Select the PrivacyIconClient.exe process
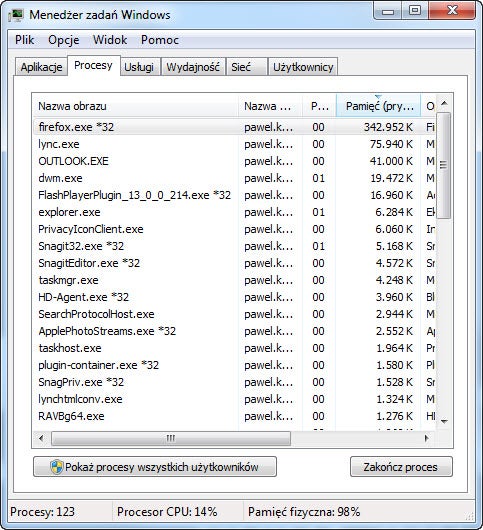This screenshot has height=530, width=483. (x=235, y=229)
